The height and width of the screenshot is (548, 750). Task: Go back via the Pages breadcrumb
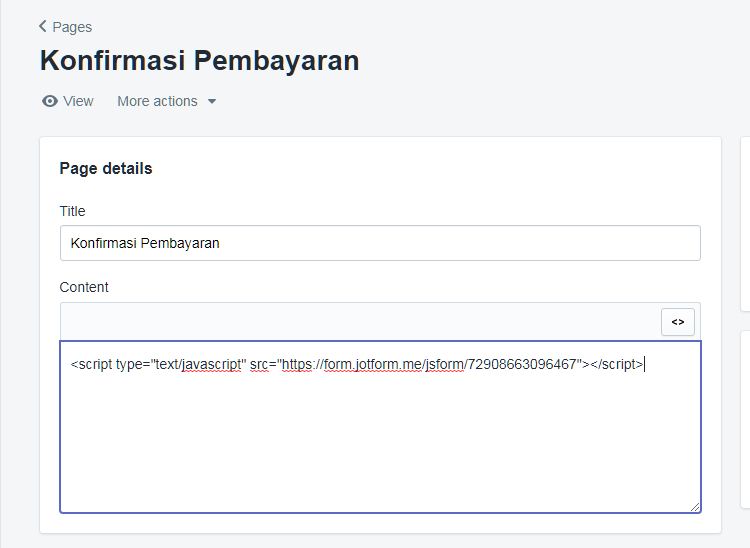72,27
